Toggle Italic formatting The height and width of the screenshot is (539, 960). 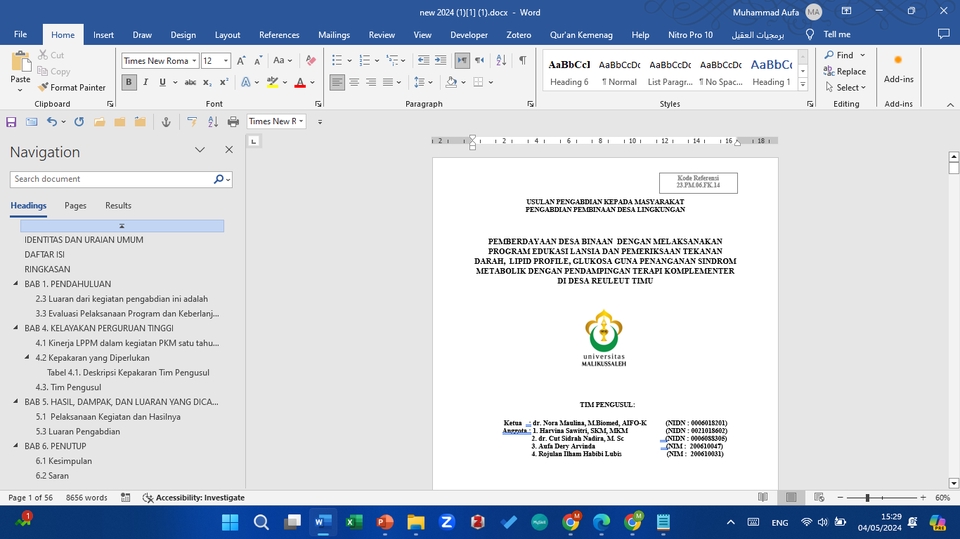pos(146,82)
